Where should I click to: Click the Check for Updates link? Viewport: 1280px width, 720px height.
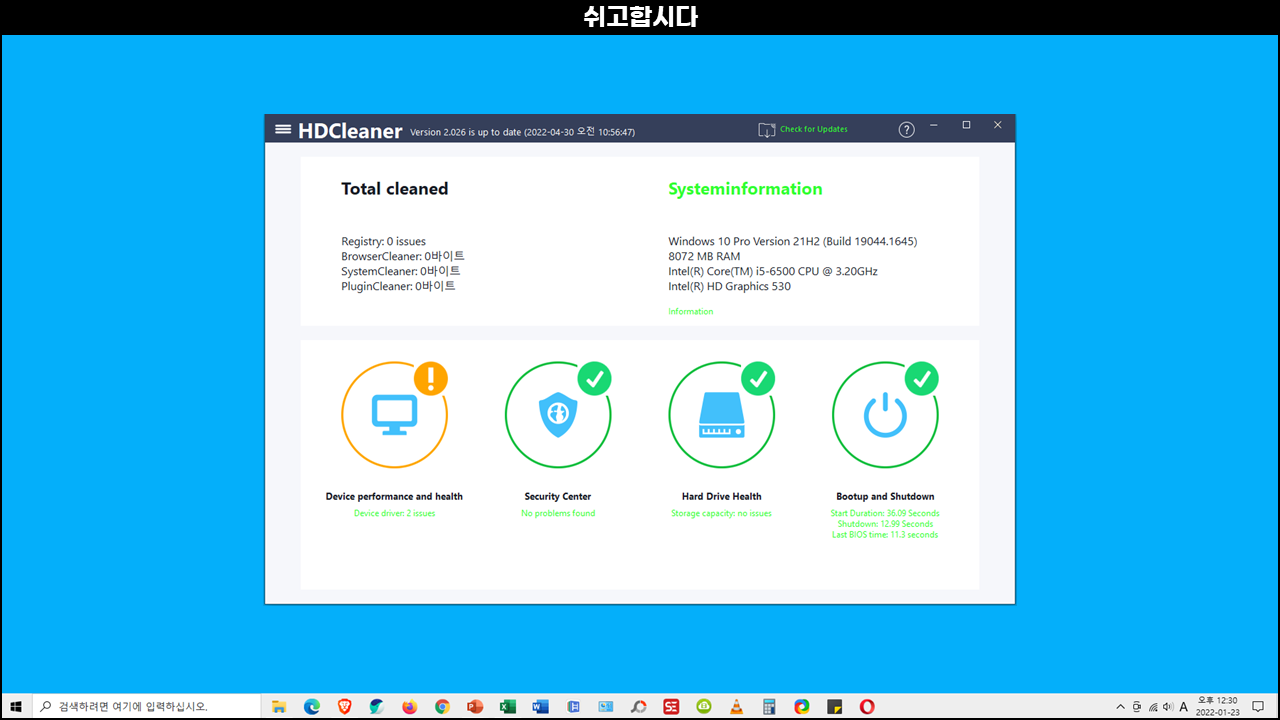tap(814, 129)
